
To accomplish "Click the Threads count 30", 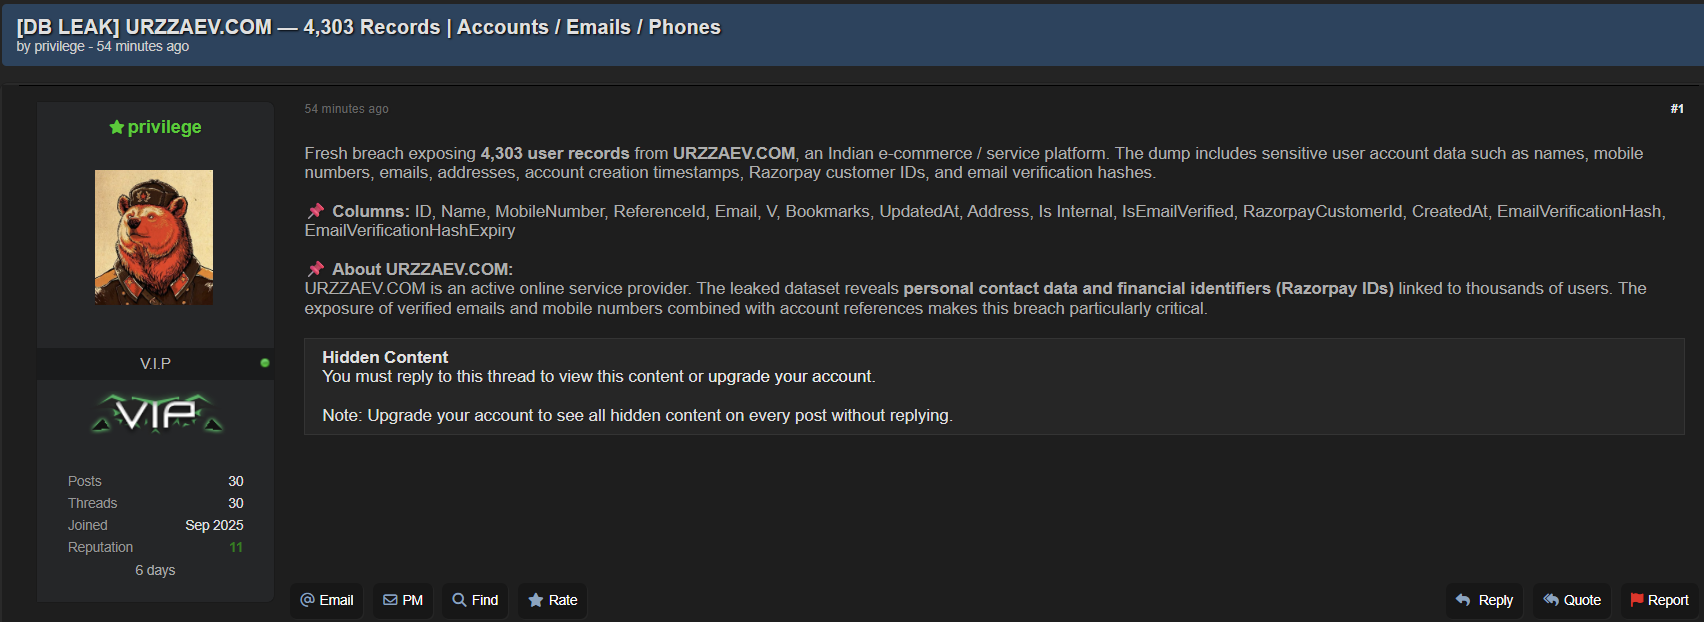I will tap(236, 503).
